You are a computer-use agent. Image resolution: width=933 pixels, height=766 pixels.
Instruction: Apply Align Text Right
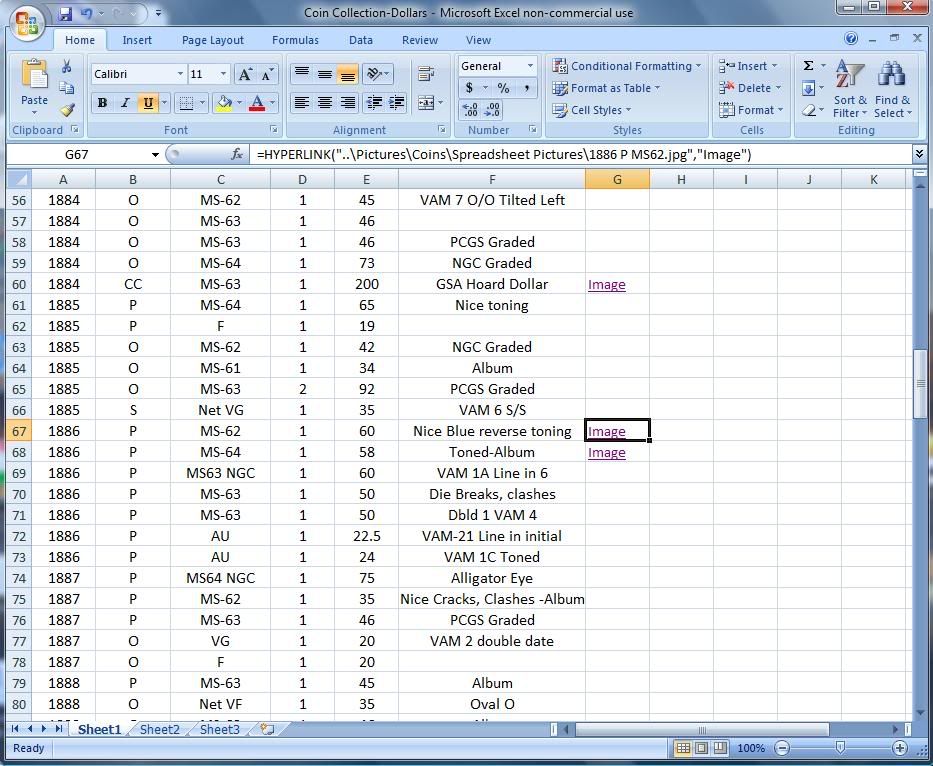(347, 103)
